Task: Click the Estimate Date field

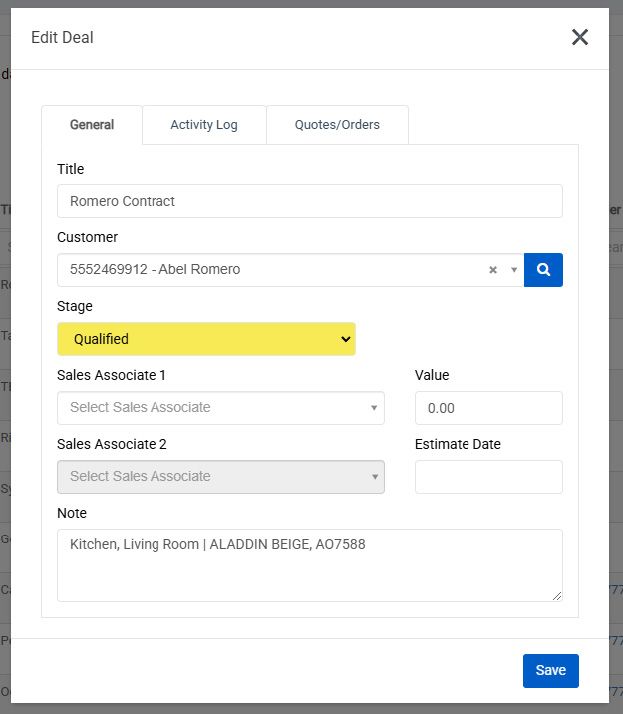Action: tap(489, 477)
